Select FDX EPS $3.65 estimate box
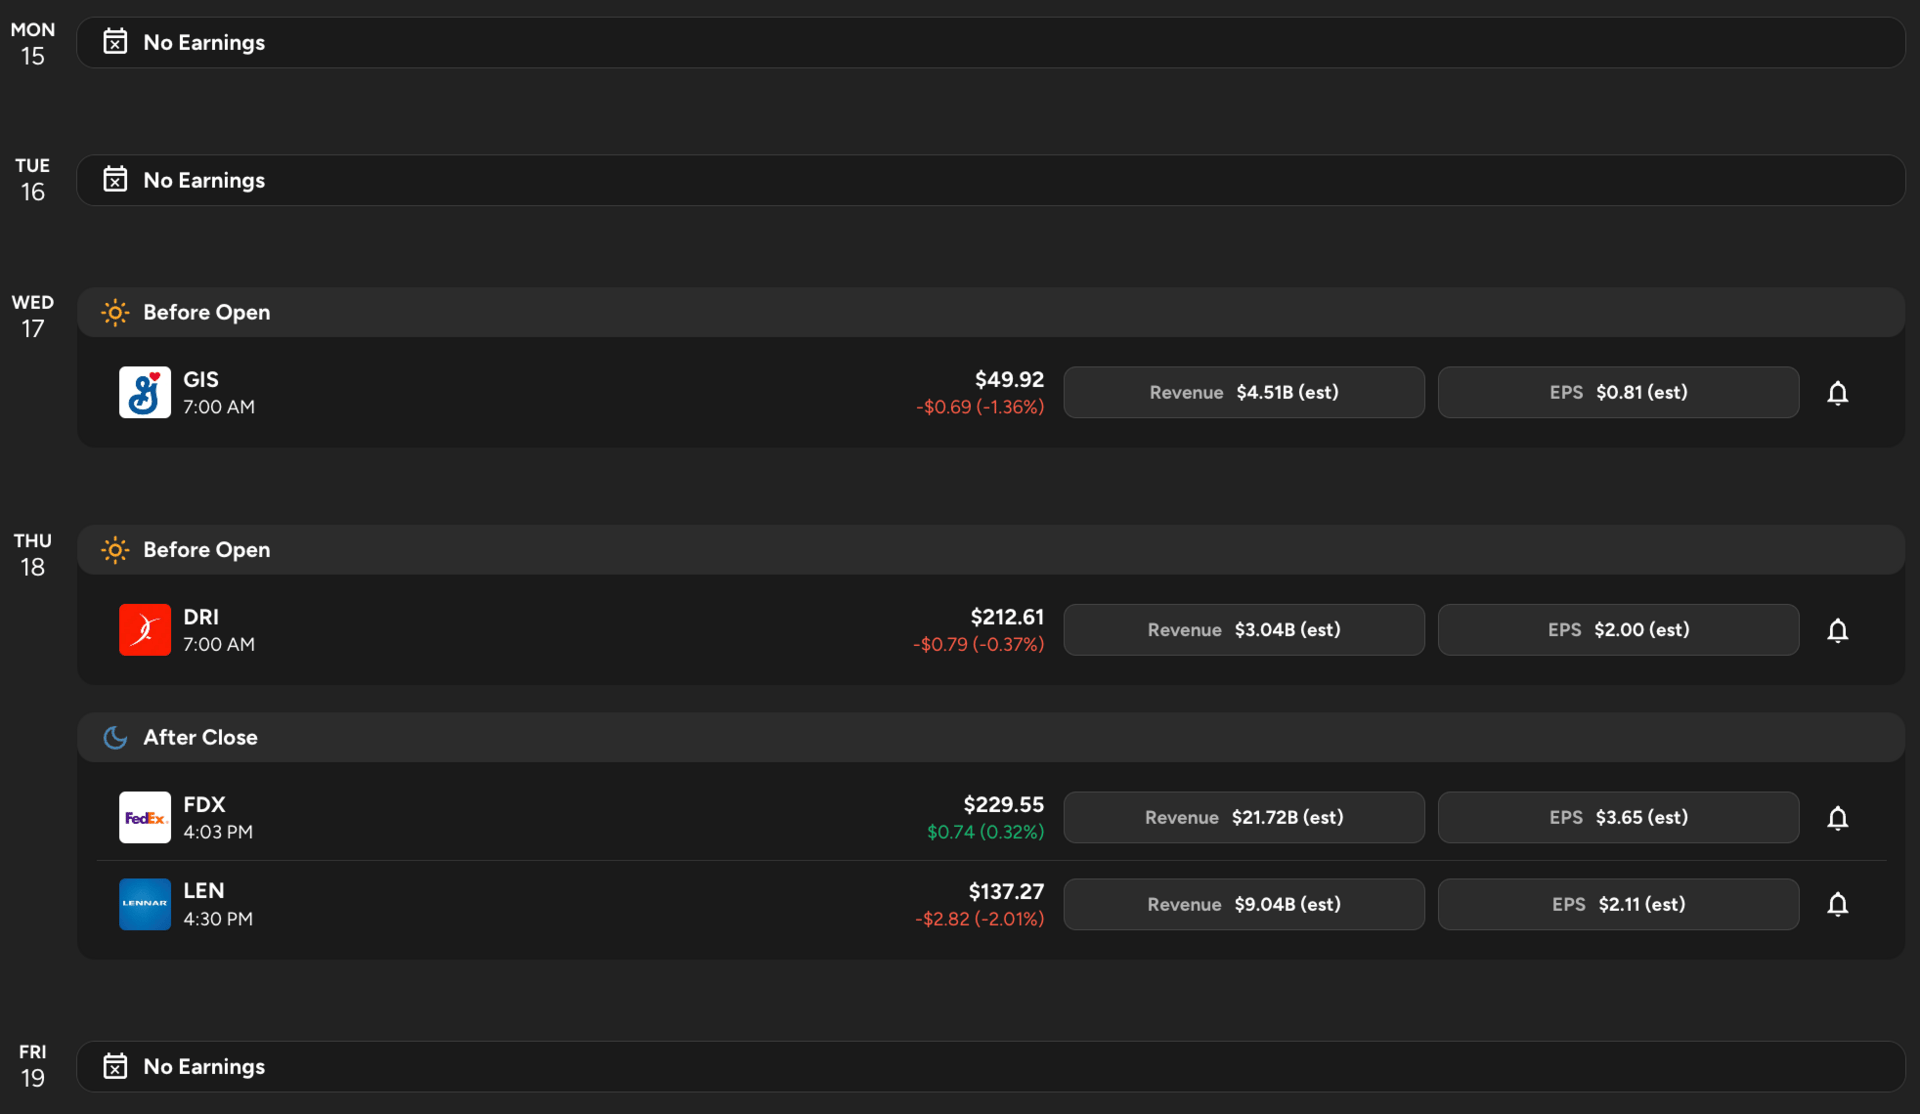1920x1114 pixels. click(1617, 817)
